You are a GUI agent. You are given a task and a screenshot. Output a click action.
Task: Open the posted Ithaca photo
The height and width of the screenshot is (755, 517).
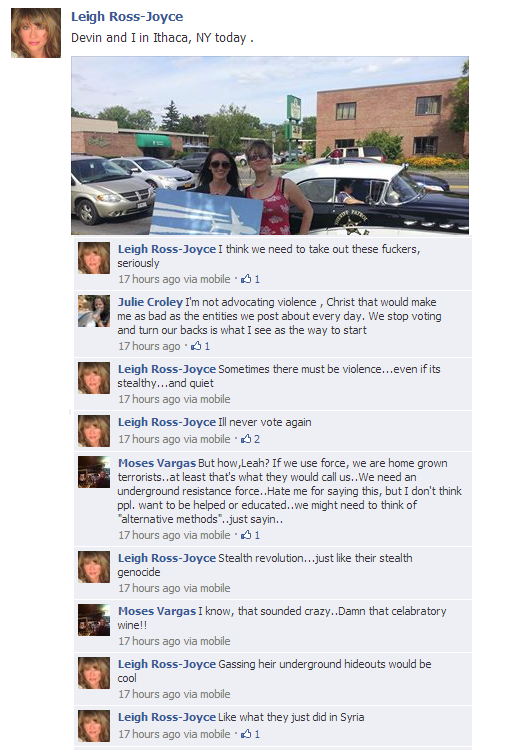270,145
